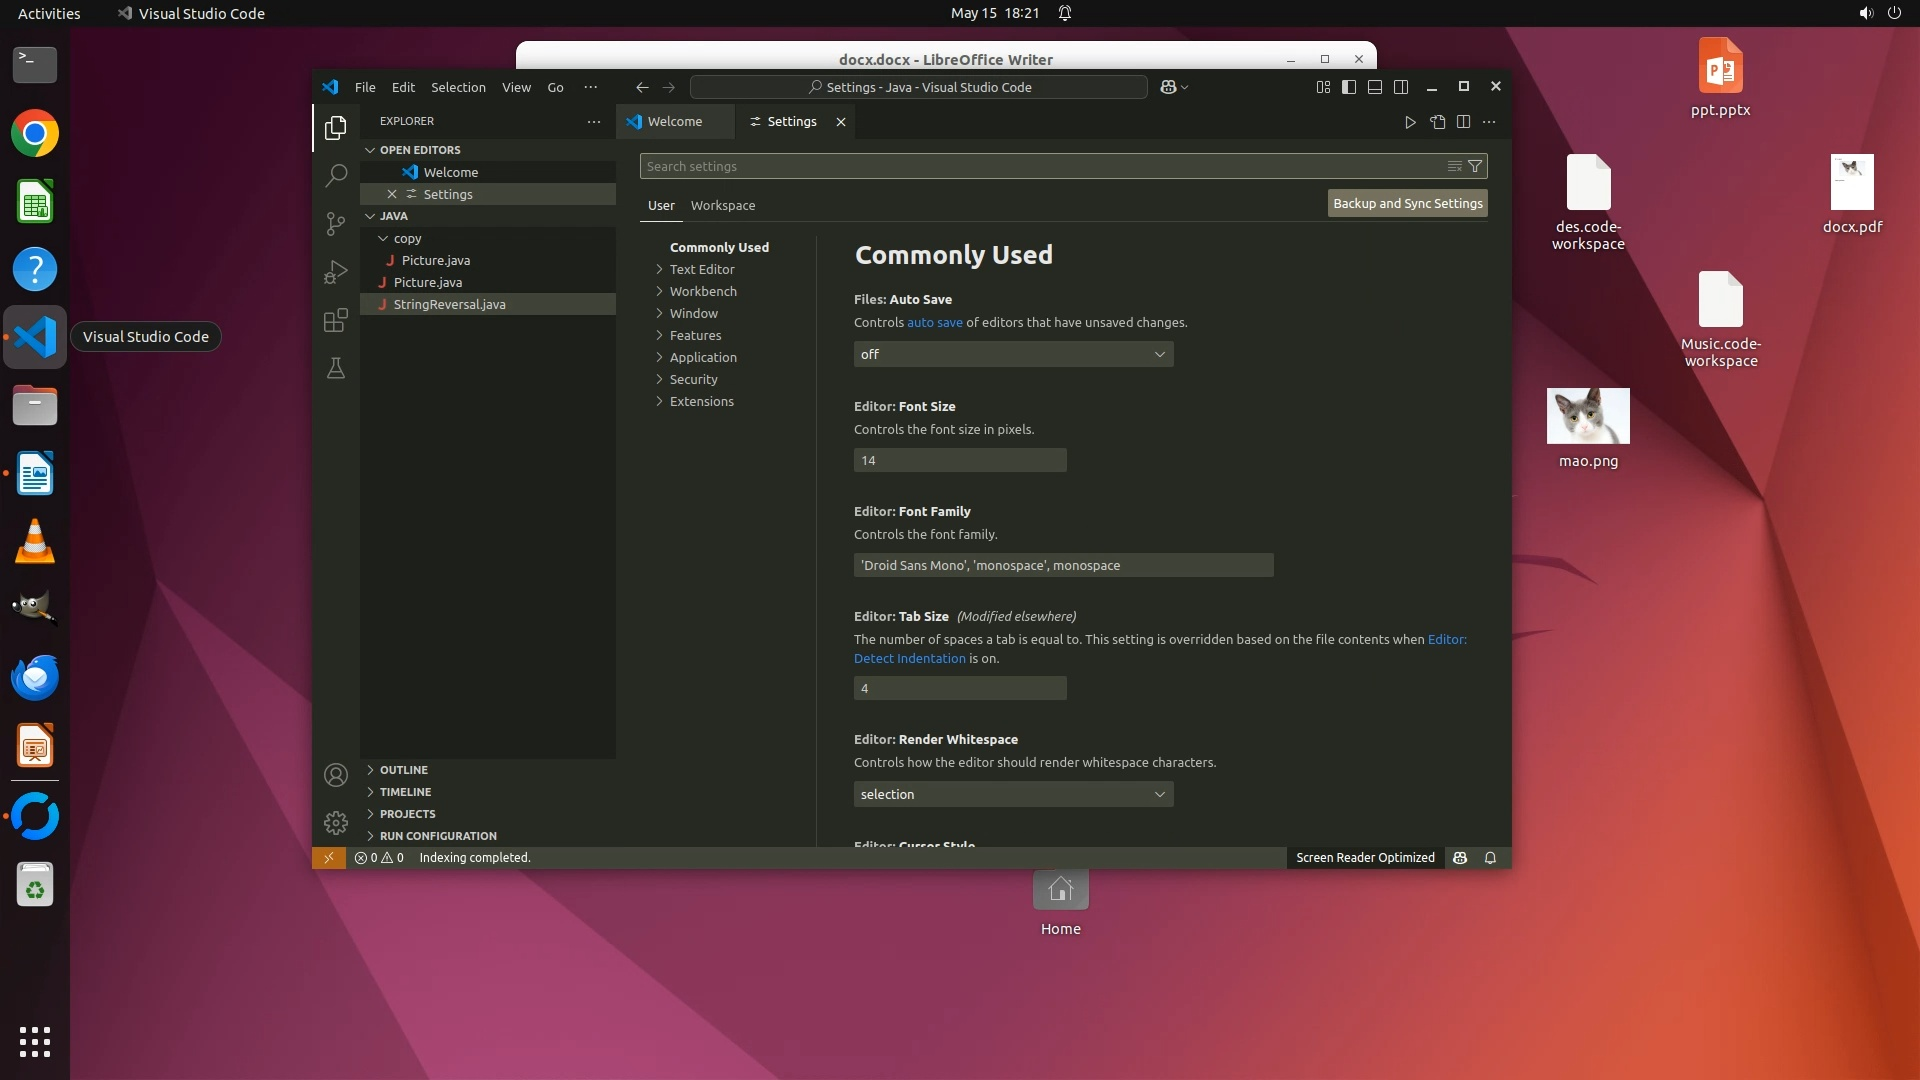Click the Editor Font Size input field
The width and height of the screenshot is (1920, 1080).
point(959,460)
